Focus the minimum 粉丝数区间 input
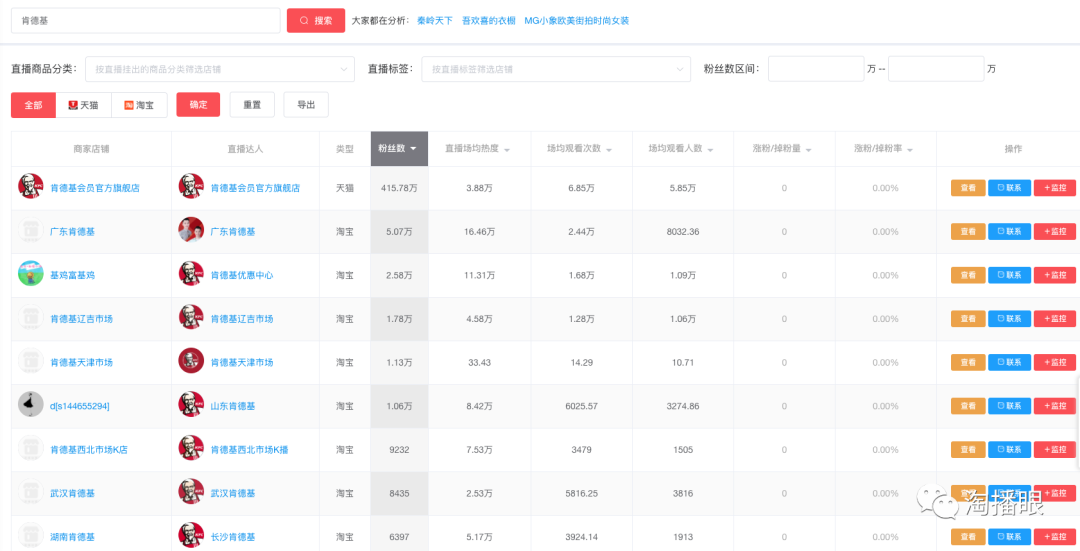This screenshot has width=1080, height=551. pyautogui.click(x=816, y=69)
